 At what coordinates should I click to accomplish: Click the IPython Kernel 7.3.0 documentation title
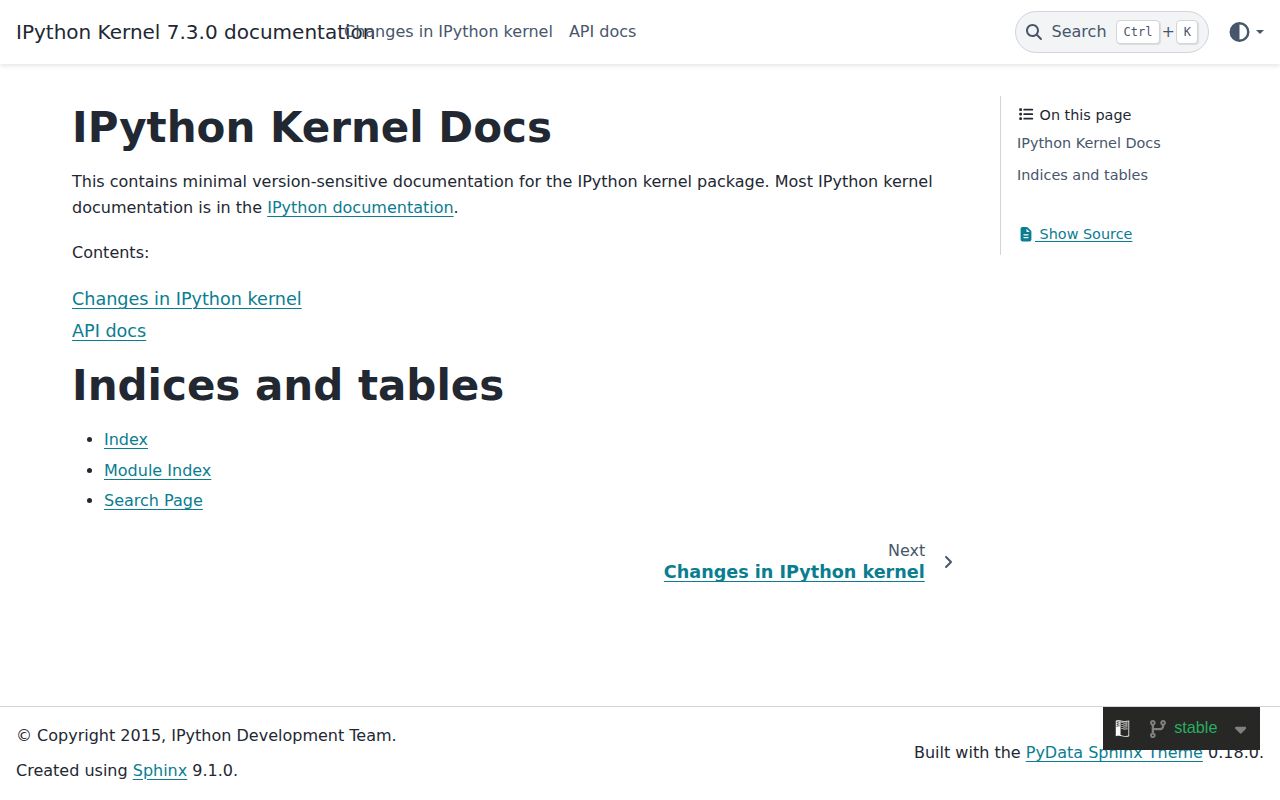point(195,32)
